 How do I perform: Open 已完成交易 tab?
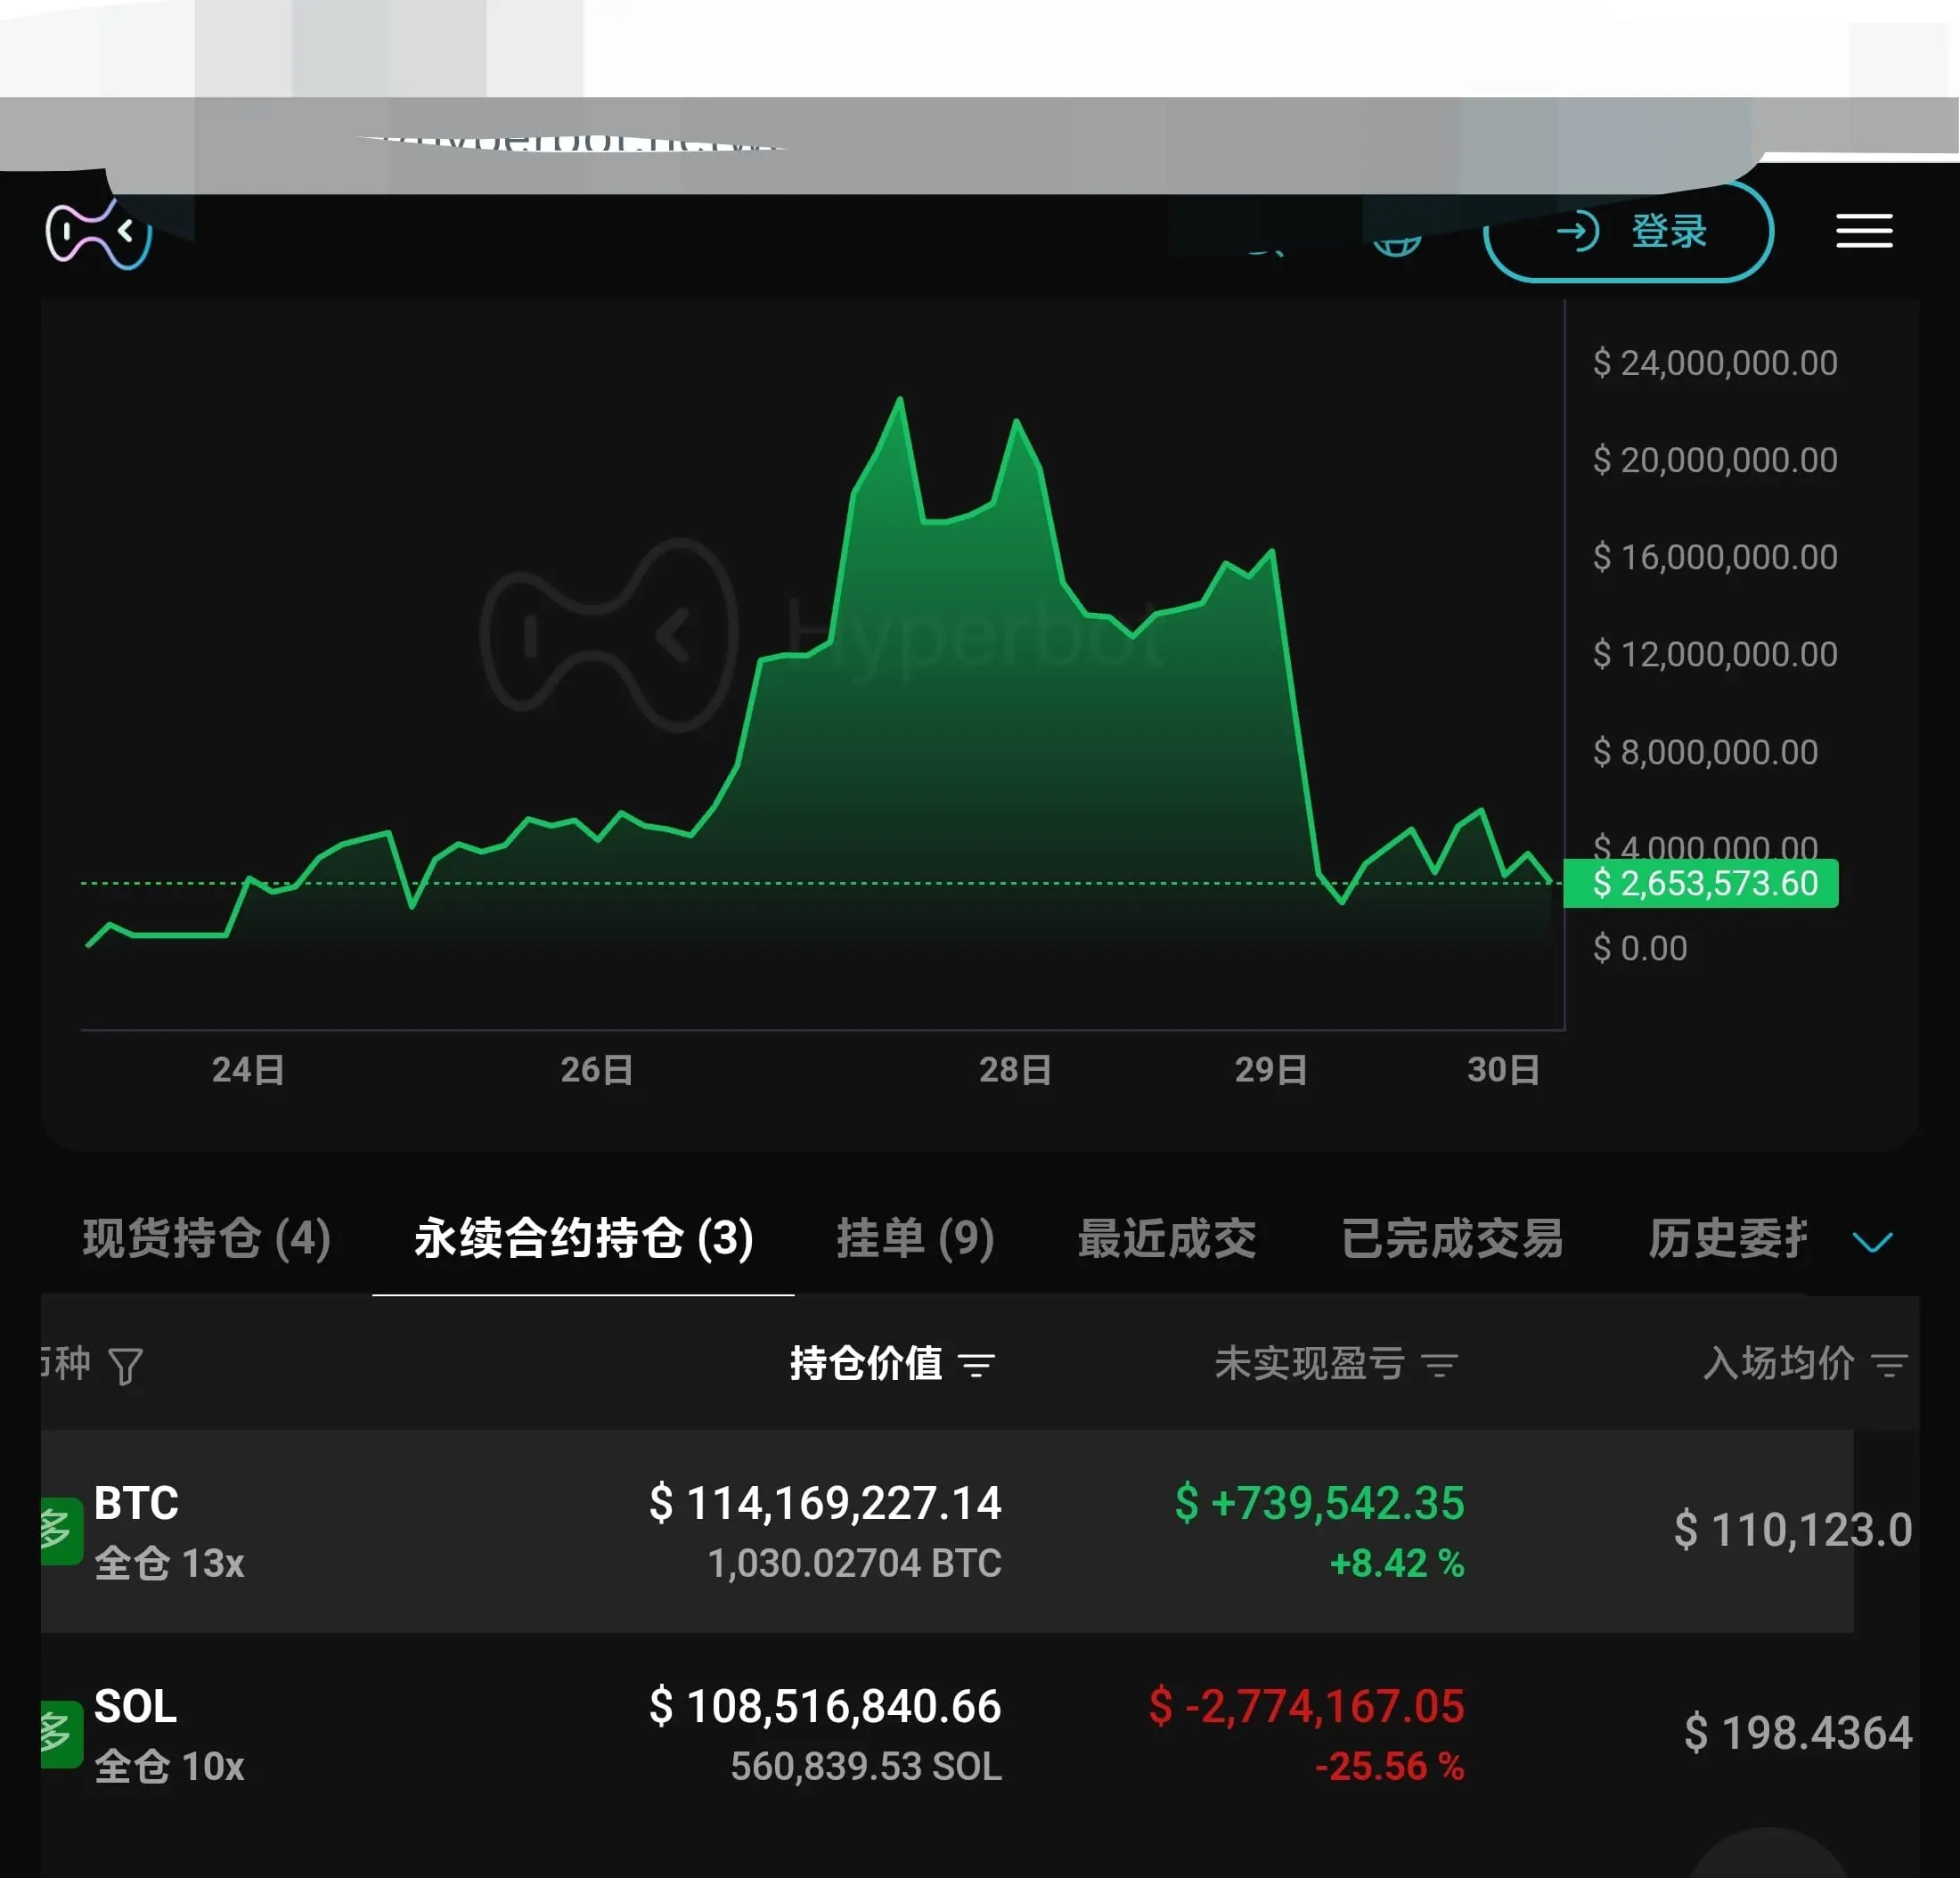coord(1451,1239)
